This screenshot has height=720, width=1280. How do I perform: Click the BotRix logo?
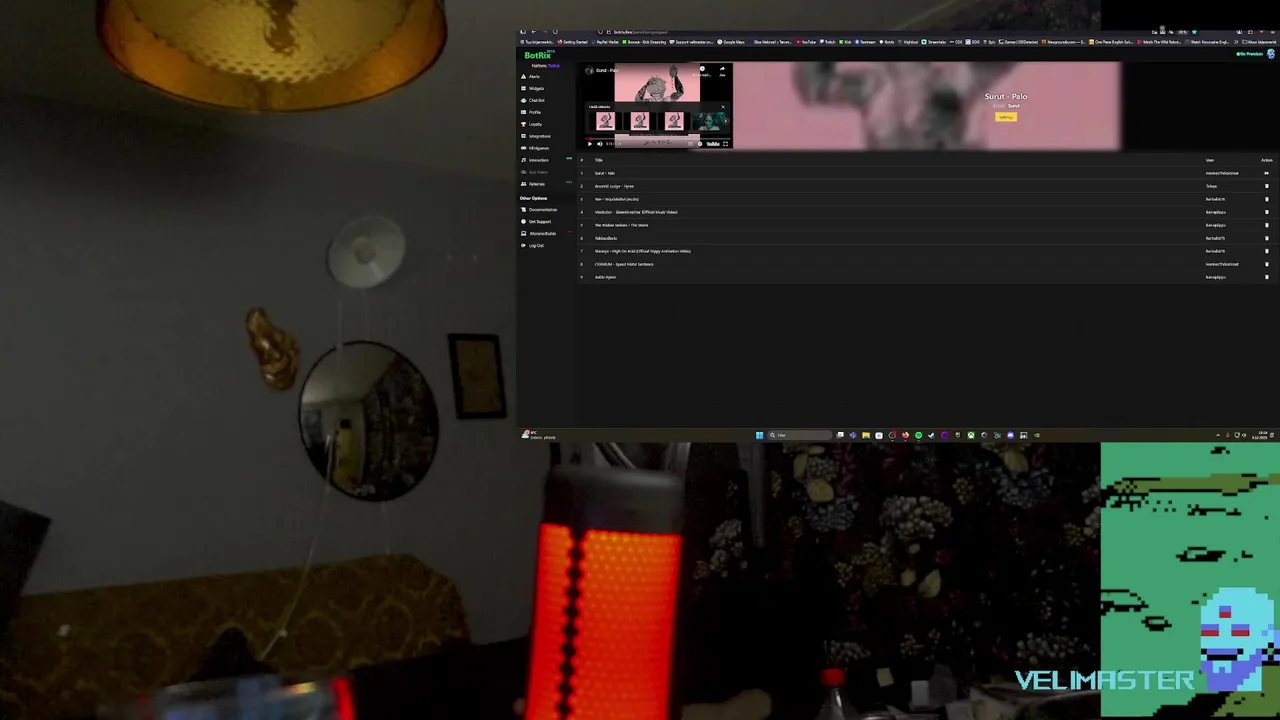point(538,55)
